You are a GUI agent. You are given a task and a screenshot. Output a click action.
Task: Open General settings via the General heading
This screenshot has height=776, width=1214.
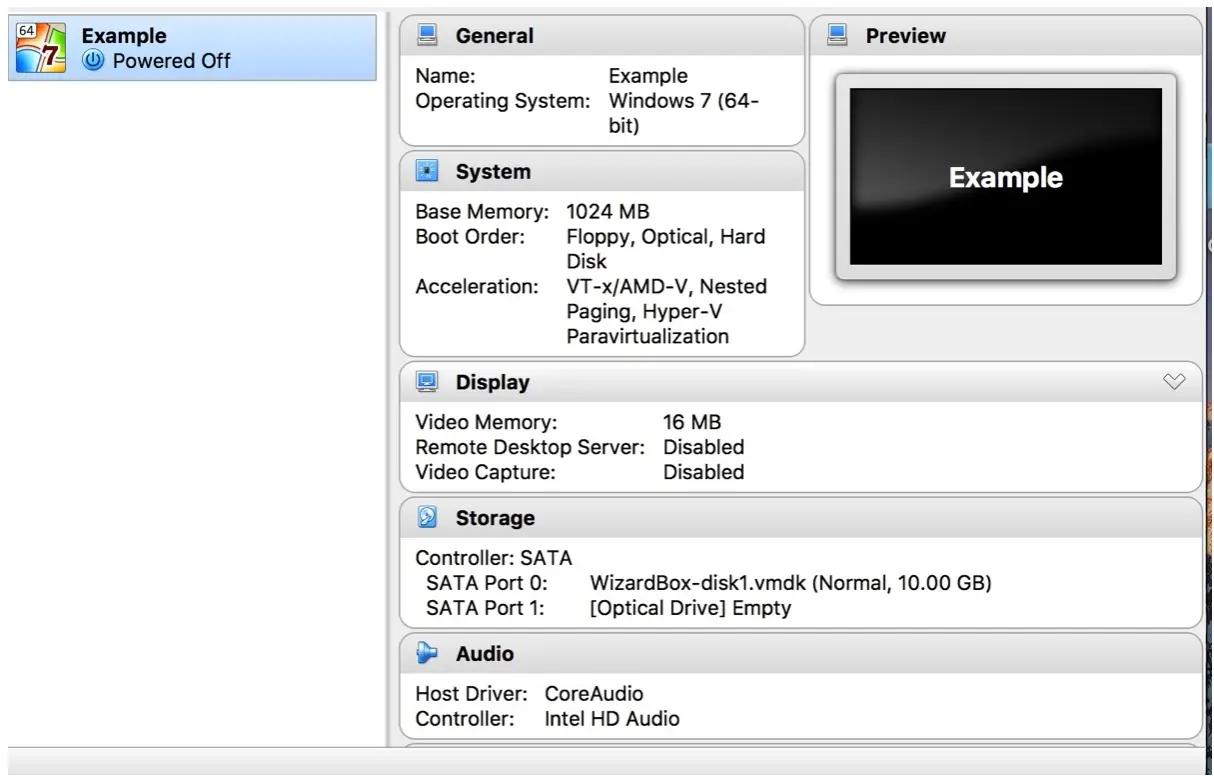[x=494, y=36]
